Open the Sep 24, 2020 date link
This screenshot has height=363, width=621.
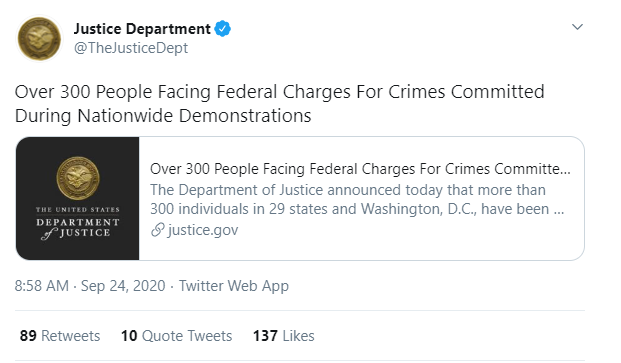pyautogui.click(x=123, y=285)
